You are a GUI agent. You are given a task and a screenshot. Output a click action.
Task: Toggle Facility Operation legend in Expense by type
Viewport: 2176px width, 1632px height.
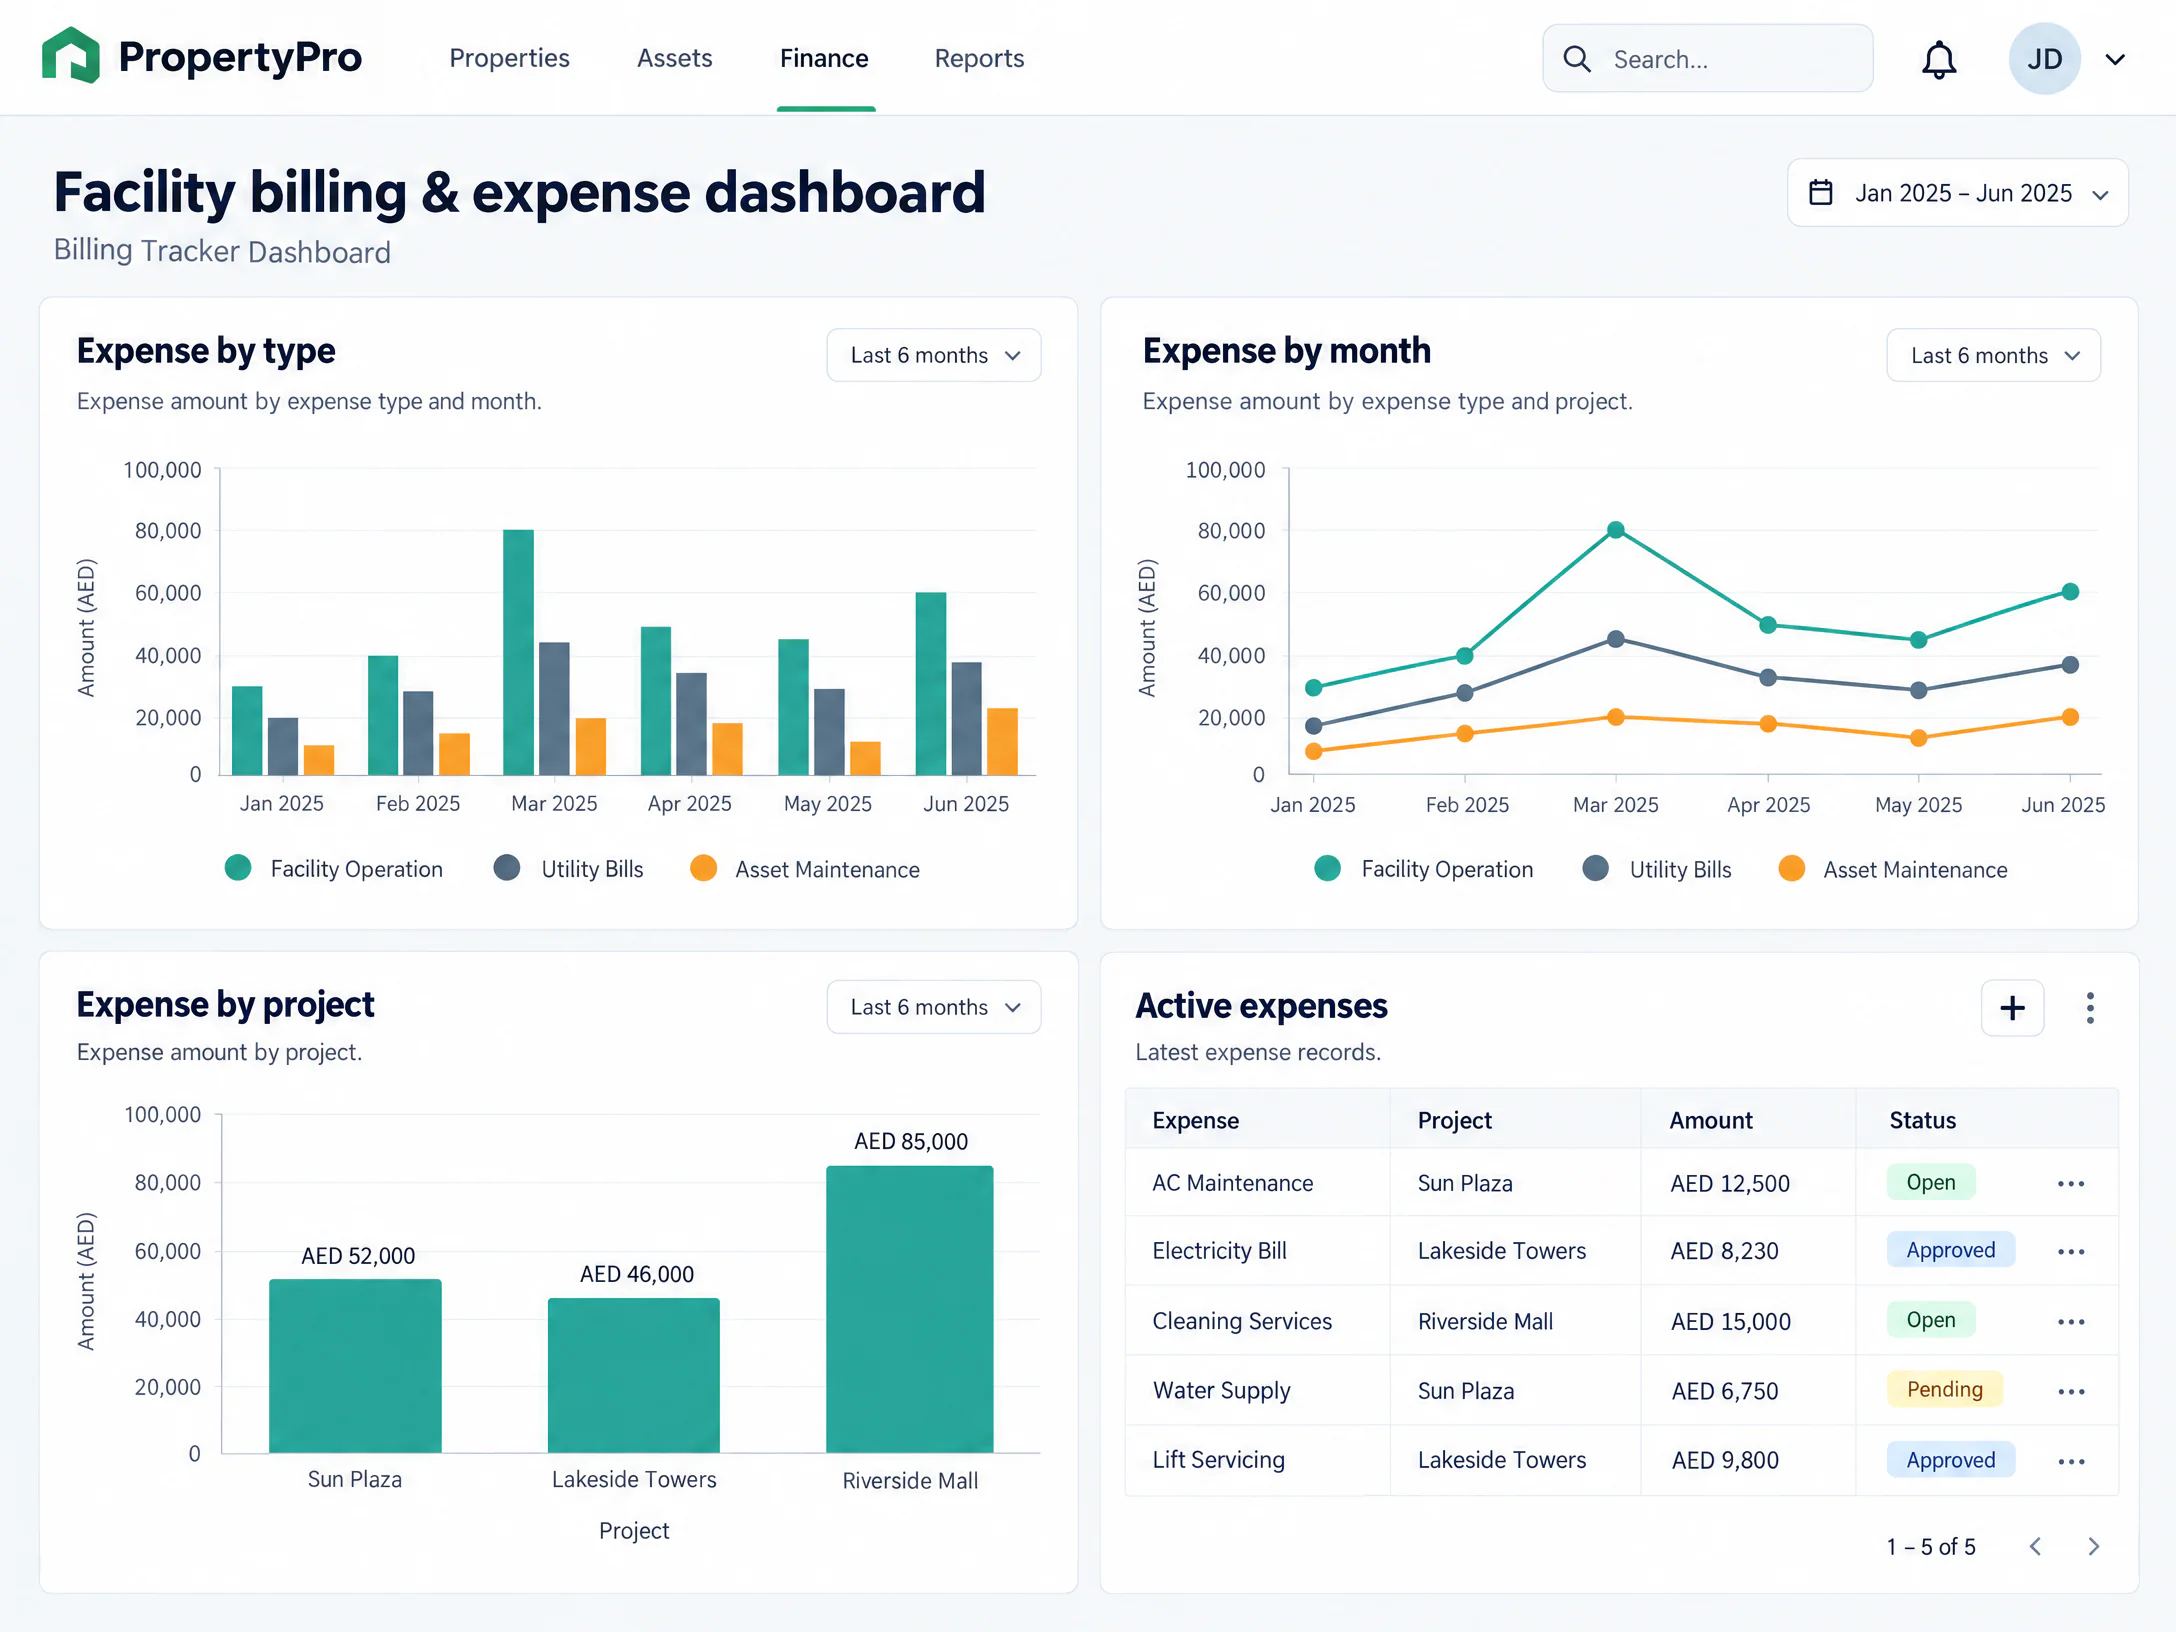tap(334, 869)
